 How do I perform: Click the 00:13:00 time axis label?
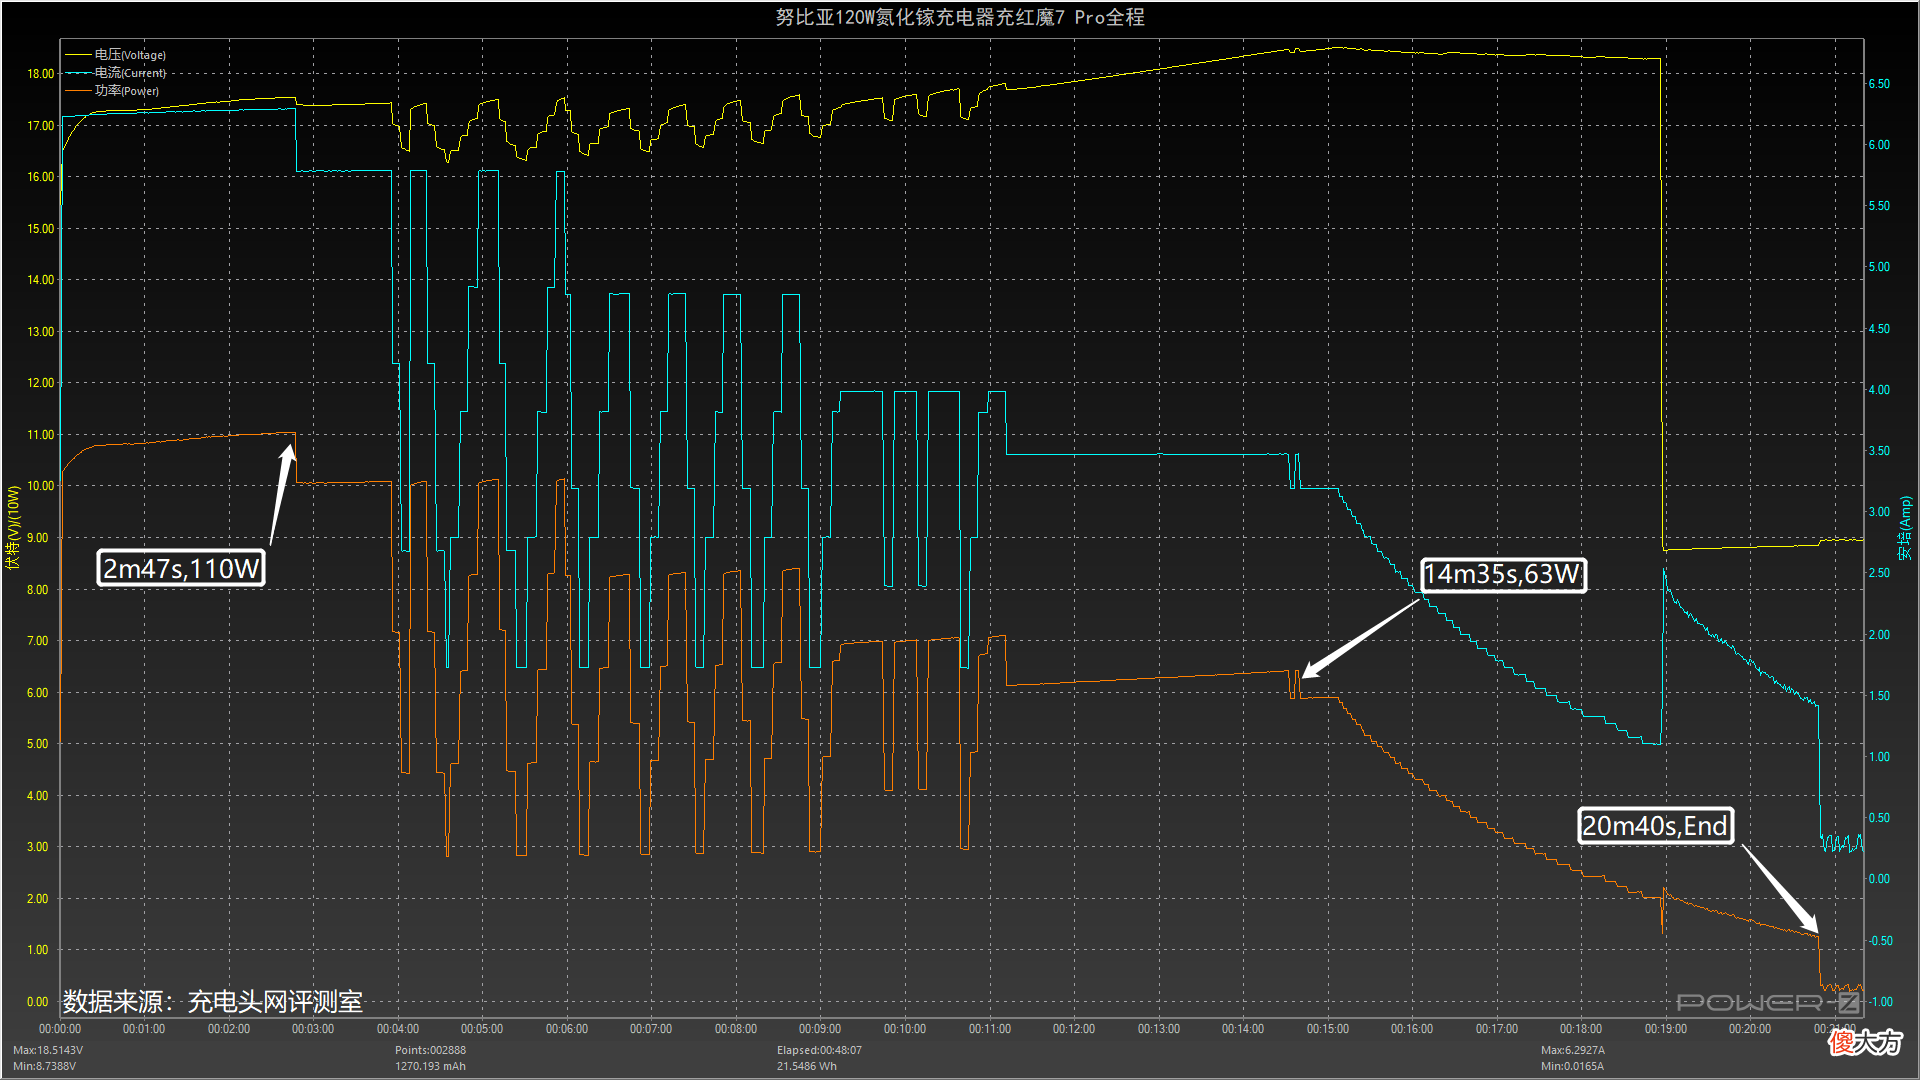[x=1159, y=1029]
